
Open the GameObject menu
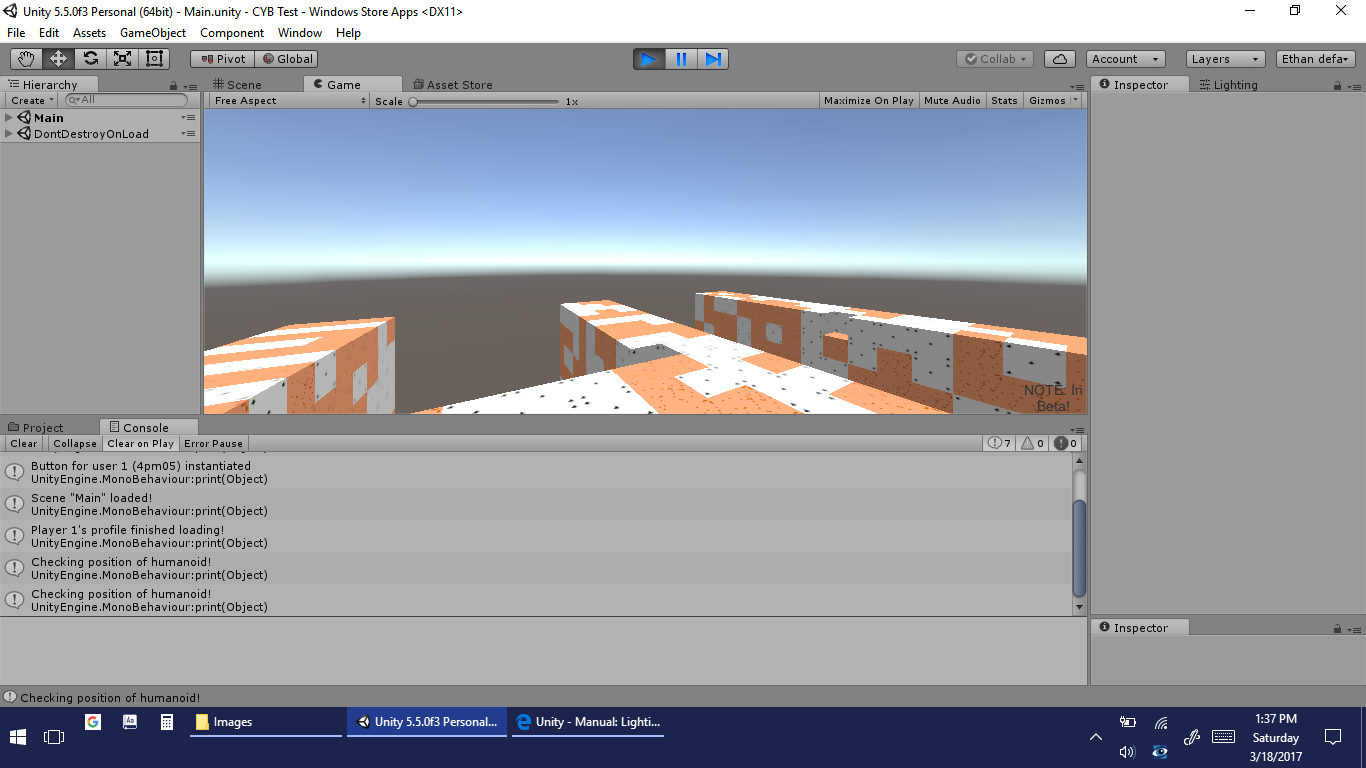coord(153,33)
